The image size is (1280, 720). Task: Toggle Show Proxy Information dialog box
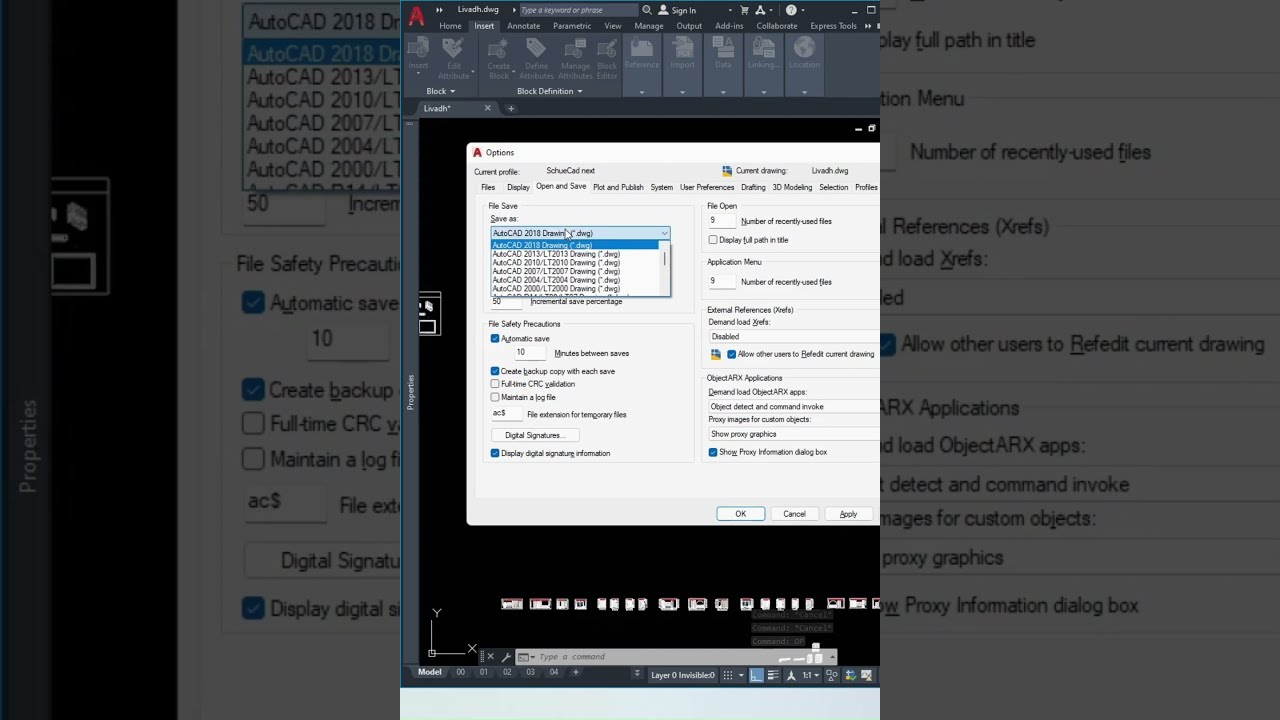pos(713,452)
